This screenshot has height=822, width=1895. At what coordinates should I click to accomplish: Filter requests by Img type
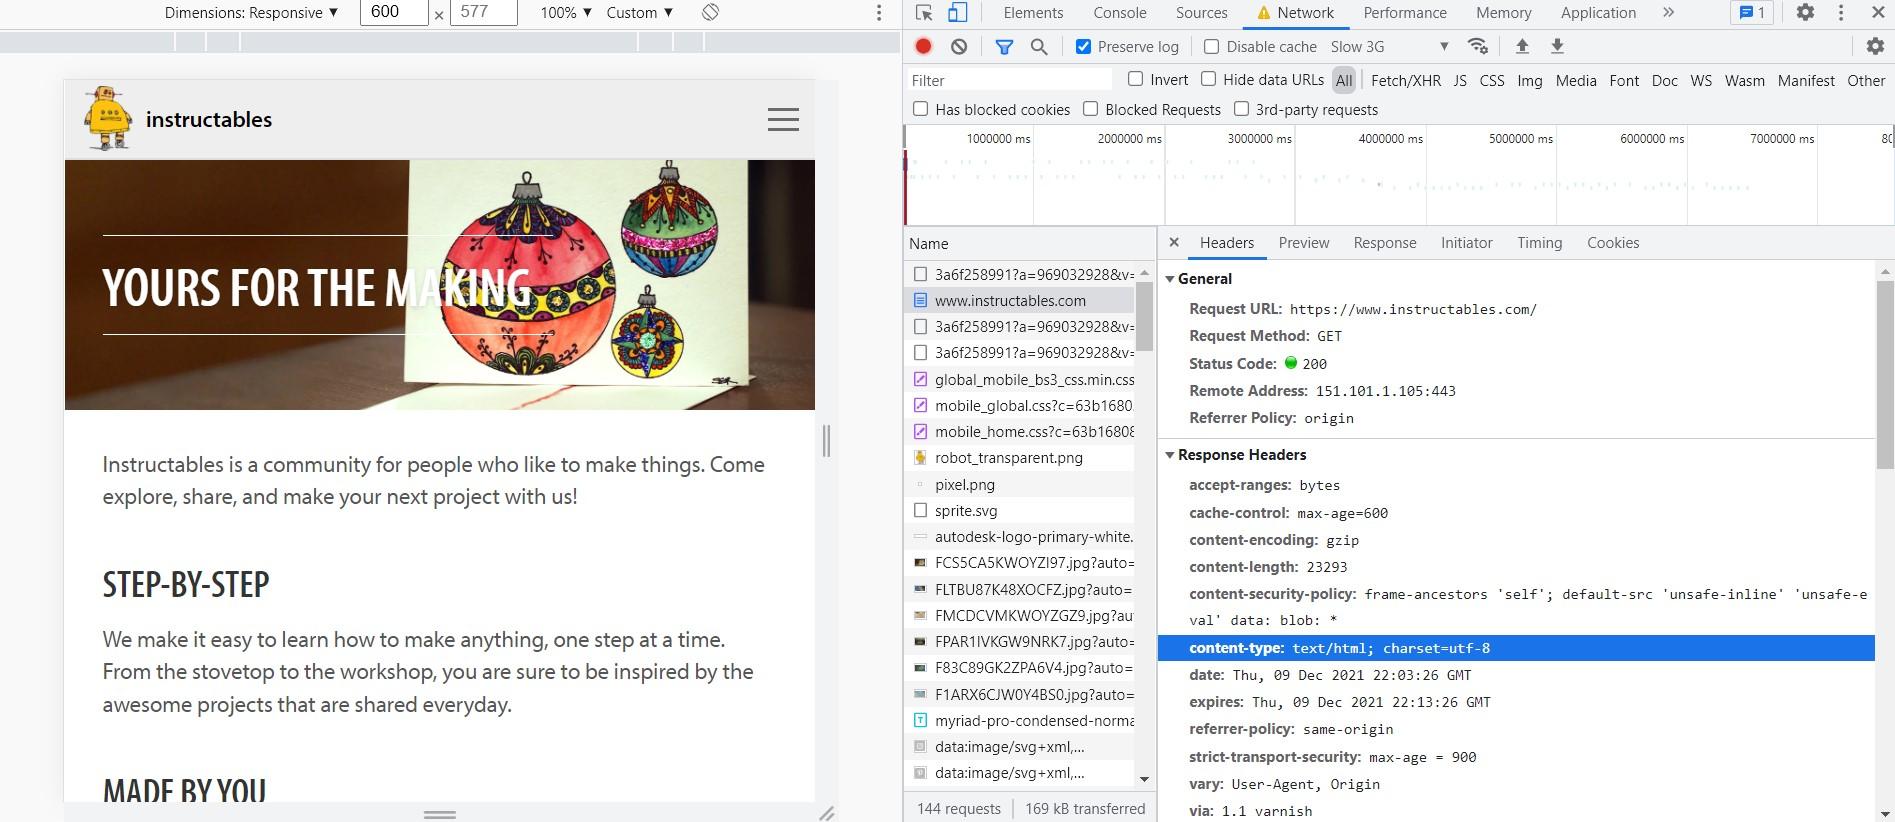tap(1530, 80)
